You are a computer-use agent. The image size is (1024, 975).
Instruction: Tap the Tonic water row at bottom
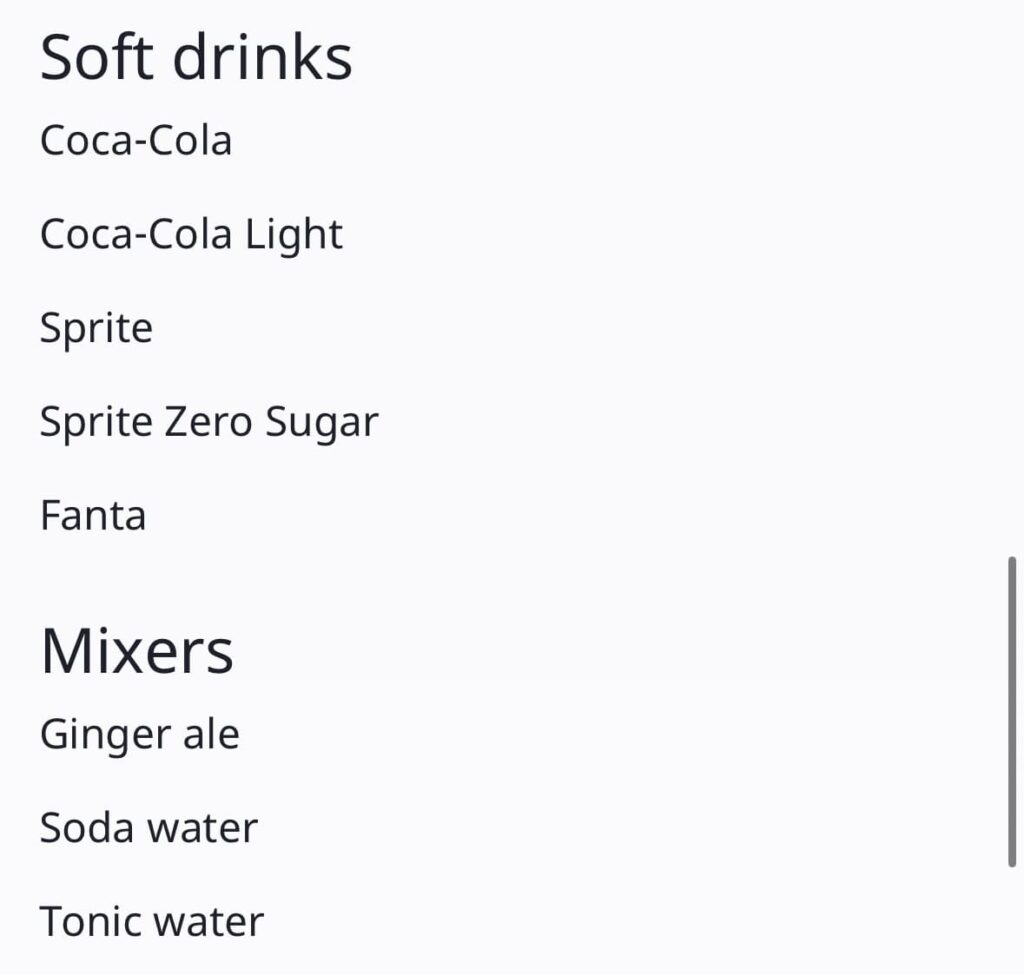click(x=152, y=921)
